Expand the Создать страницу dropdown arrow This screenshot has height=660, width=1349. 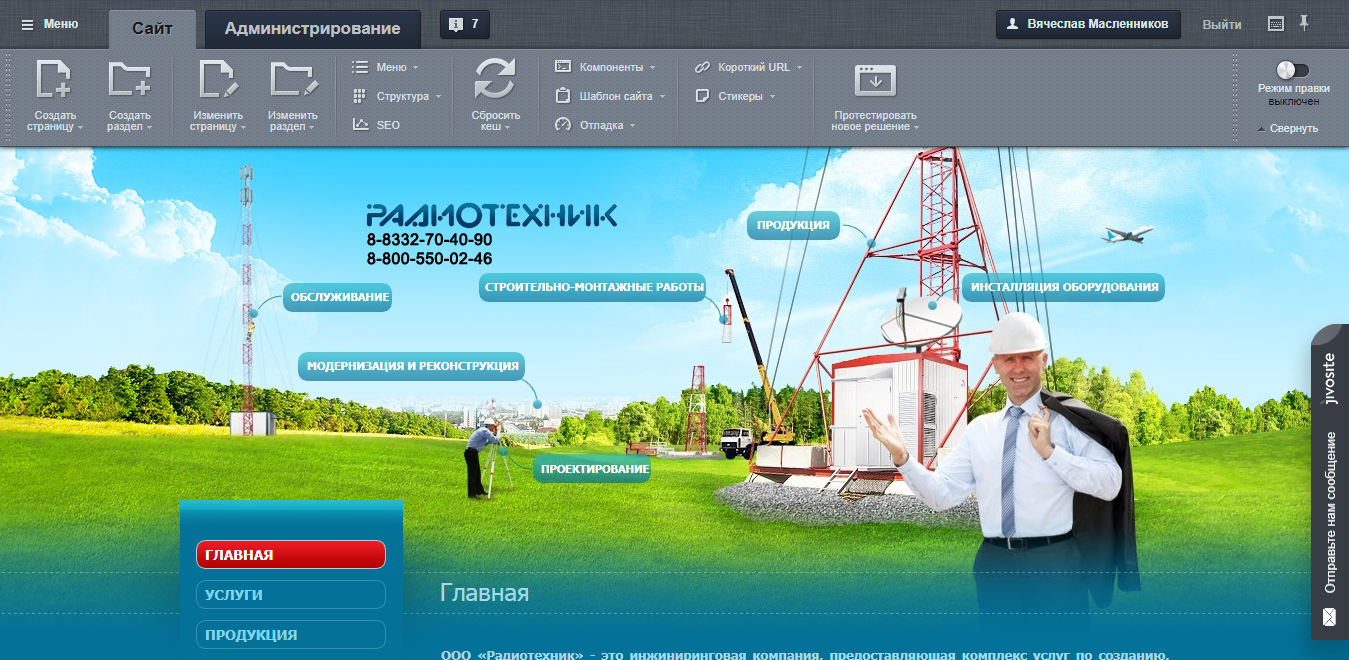pyautogui.click(x=80, y=128)
